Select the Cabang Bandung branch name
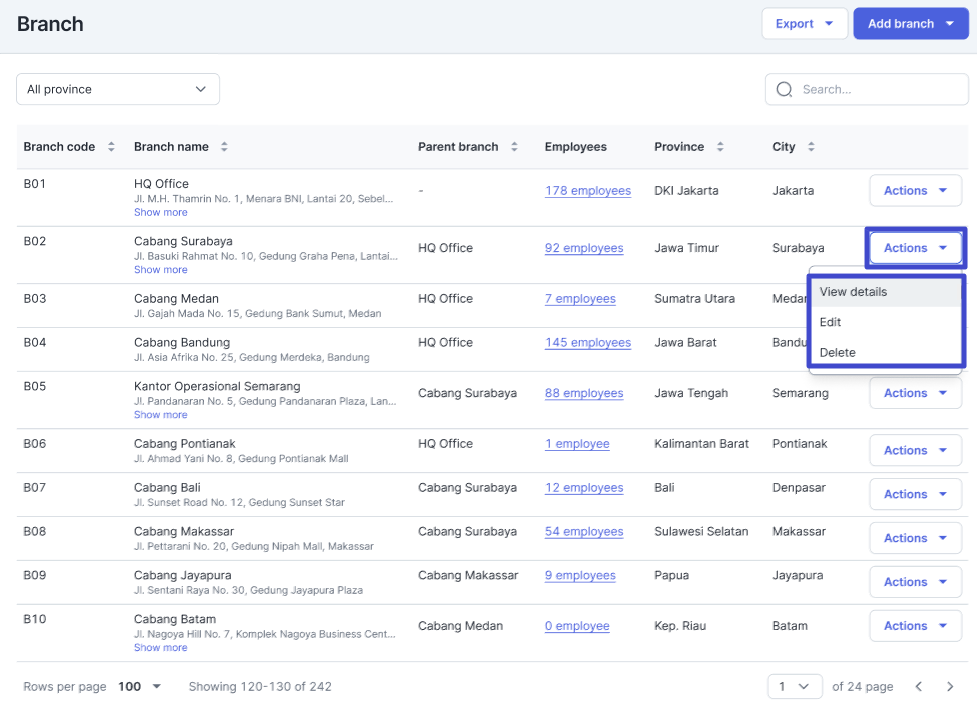This screenshot has height=708, width=977. (182, 342)
